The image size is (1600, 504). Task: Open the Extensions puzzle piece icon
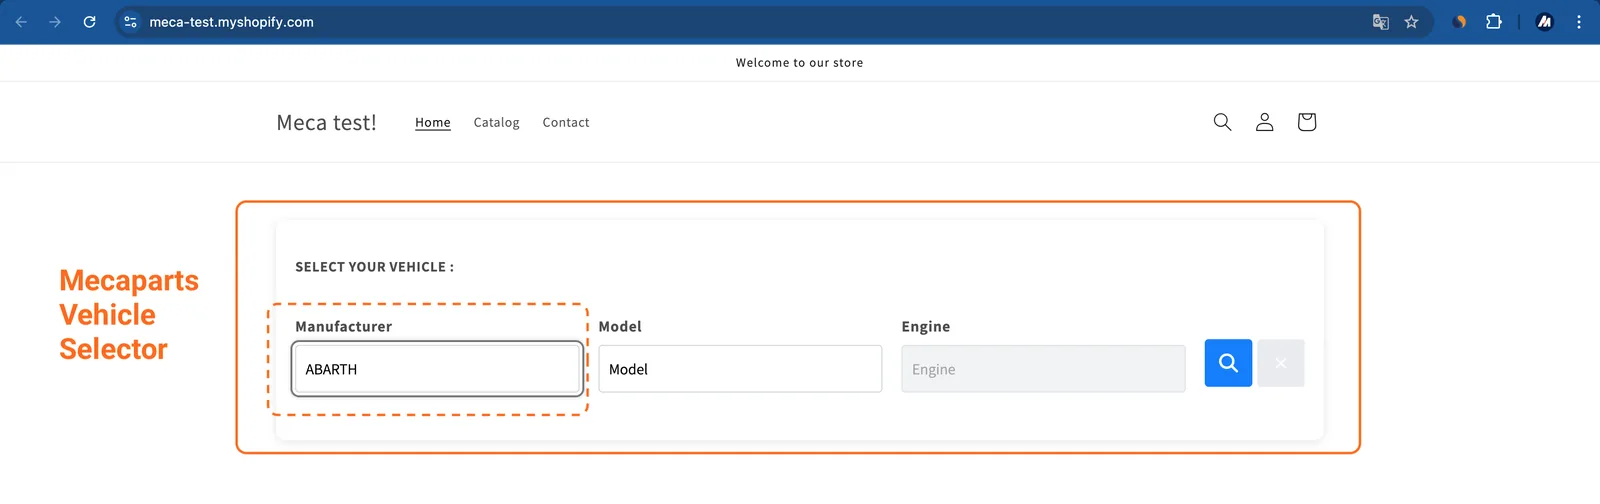1494,22
